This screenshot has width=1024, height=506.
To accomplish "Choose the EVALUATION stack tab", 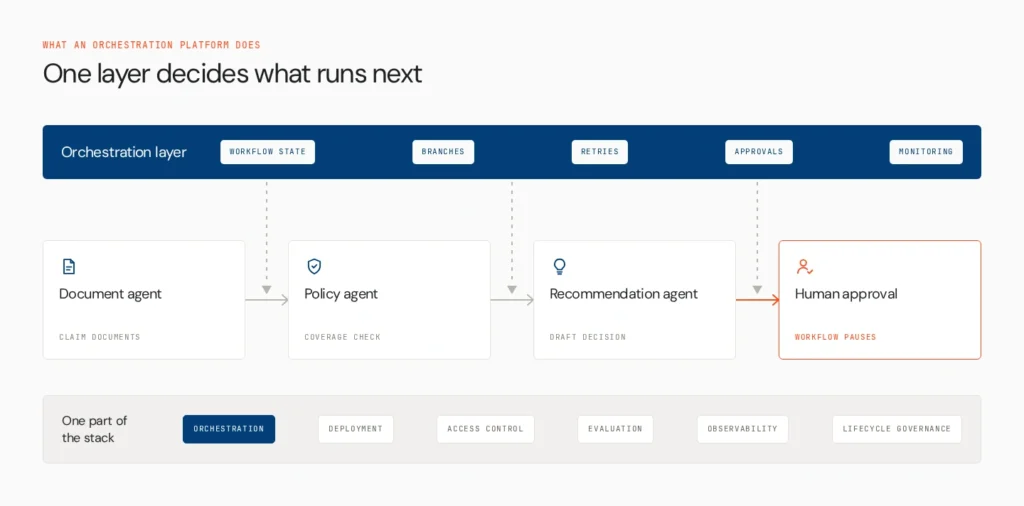I will tap(615, 429).
